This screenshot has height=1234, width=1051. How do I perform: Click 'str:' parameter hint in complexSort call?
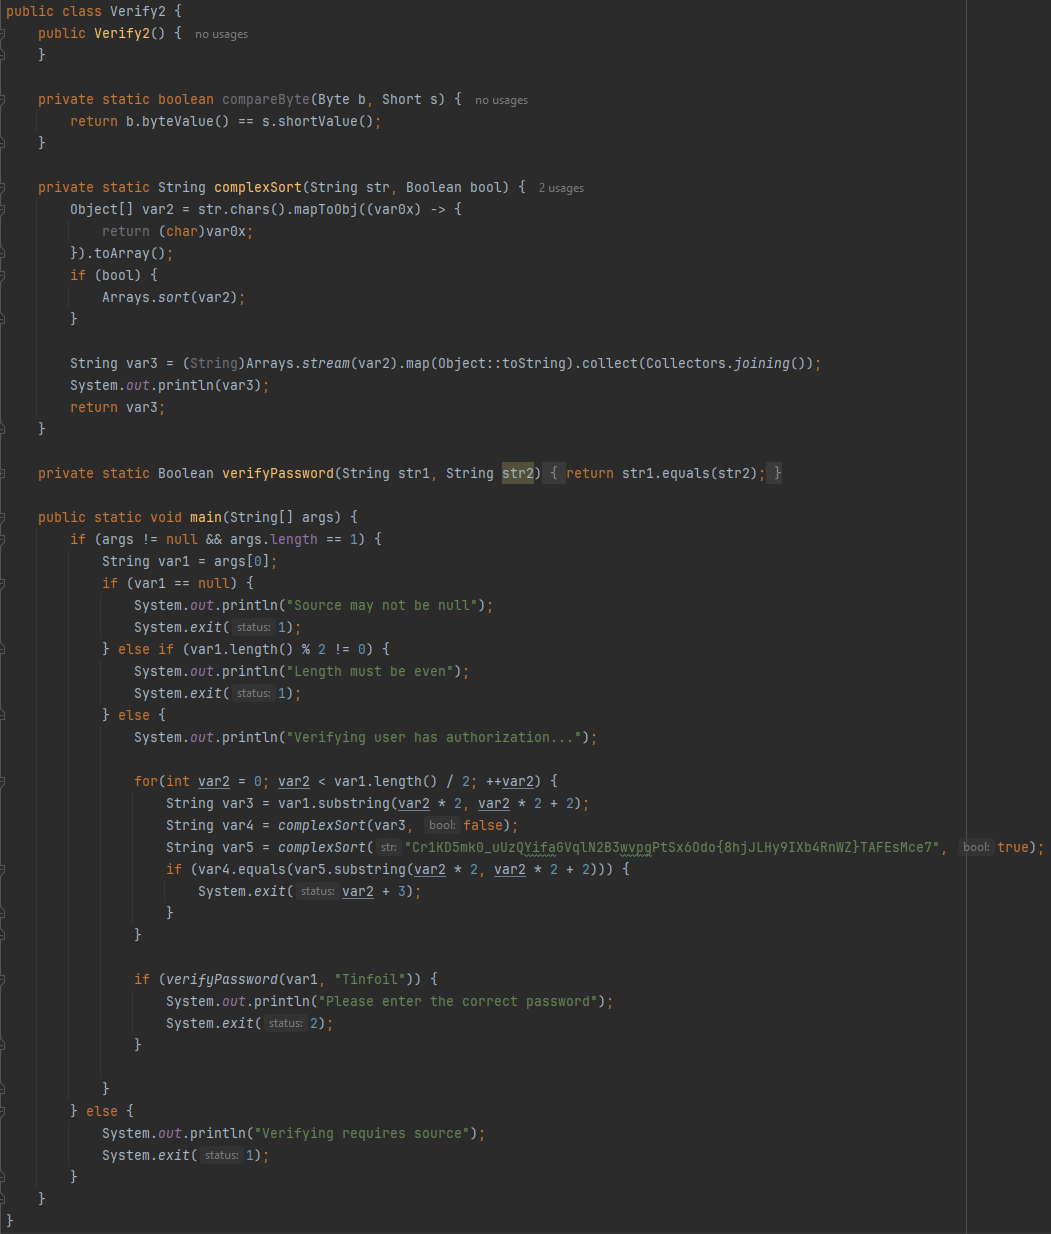[x=388, y=848]
